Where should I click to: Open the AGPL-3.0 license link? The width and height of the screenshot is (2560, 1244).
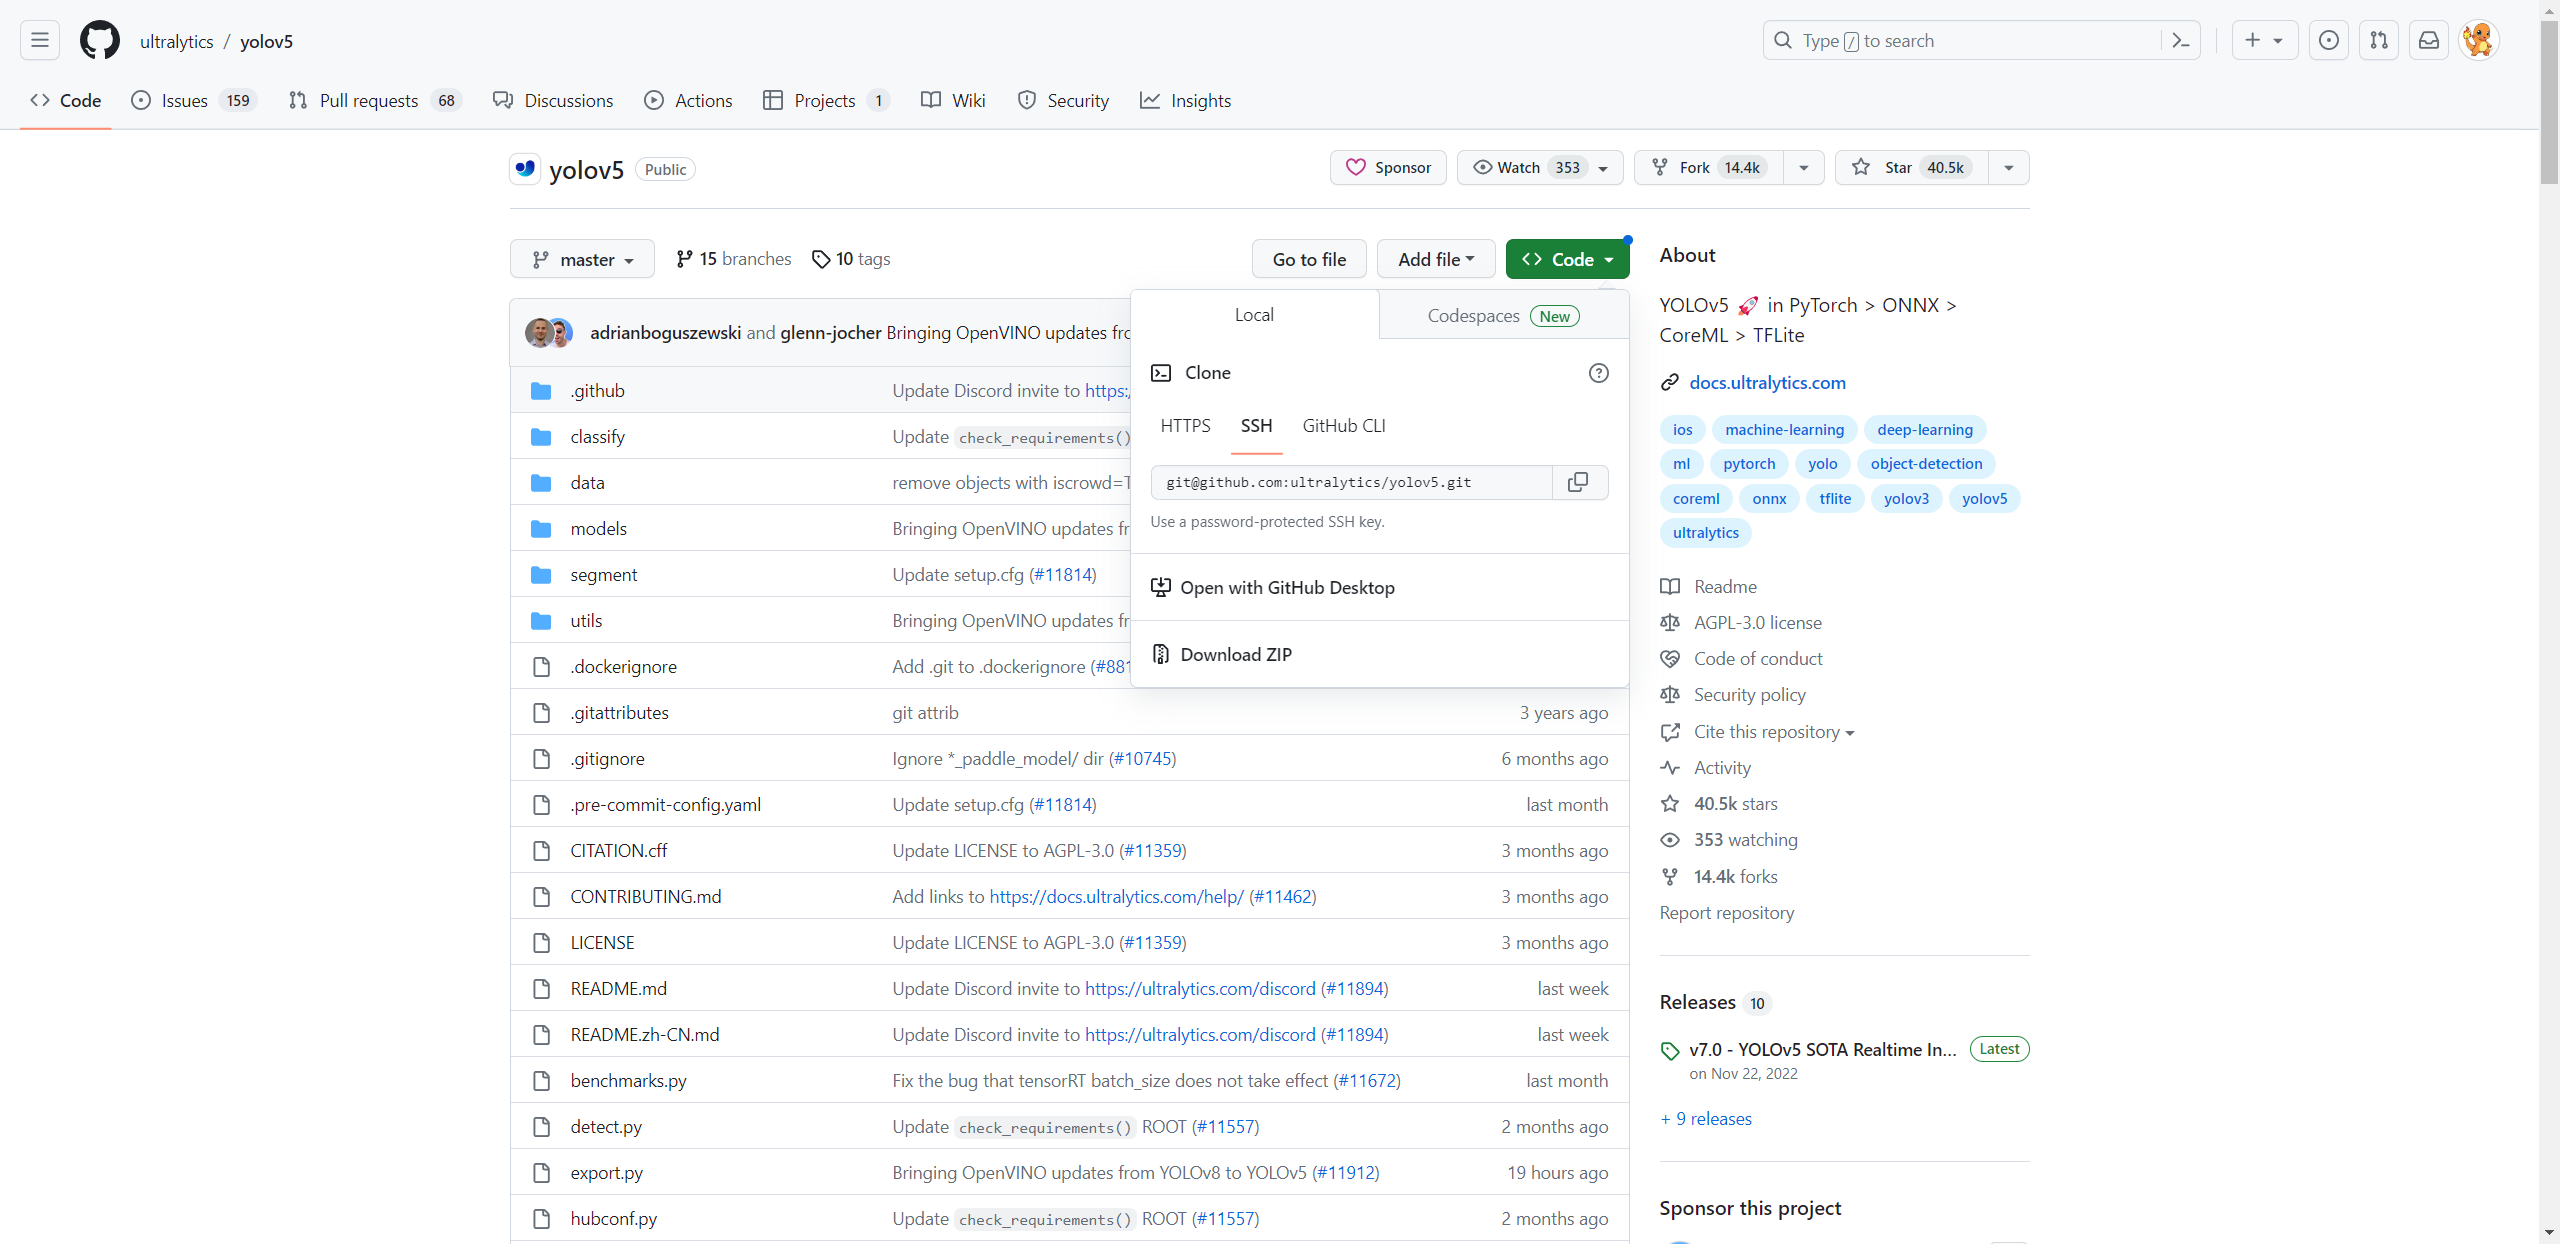1757,623
